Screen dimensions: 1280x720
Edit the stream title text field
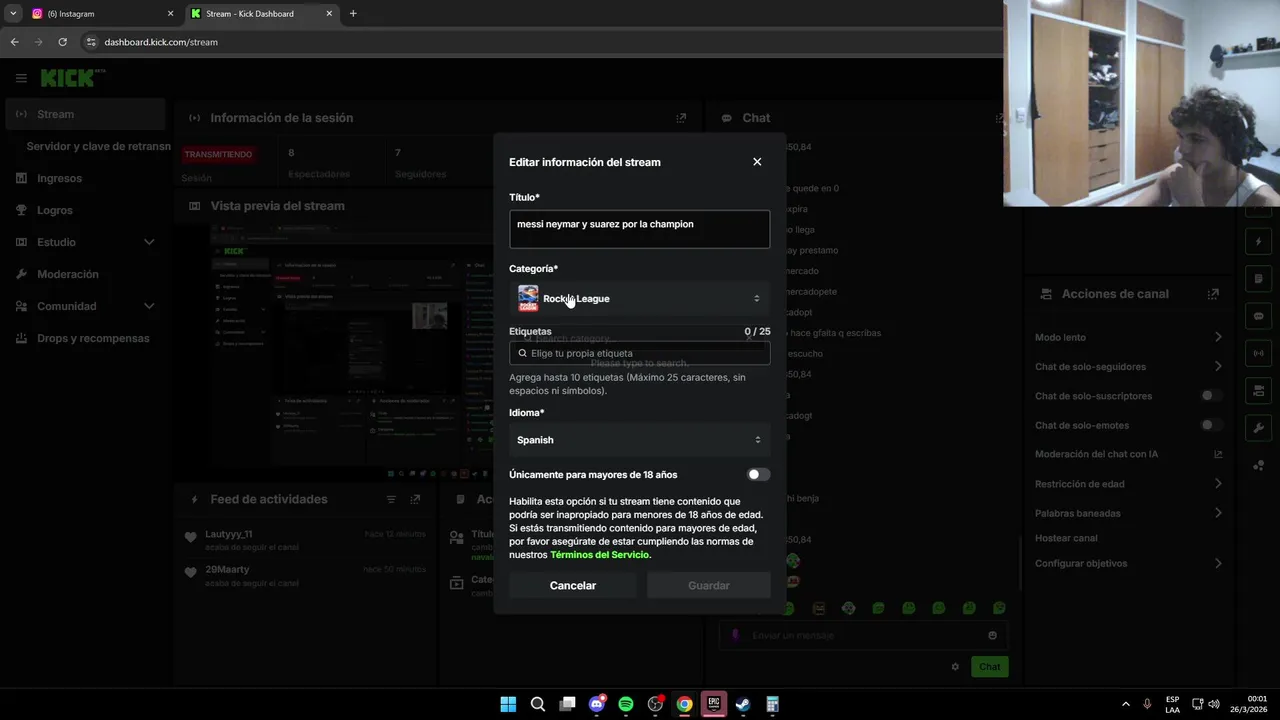pyautogui.click(x=639, y=229)
